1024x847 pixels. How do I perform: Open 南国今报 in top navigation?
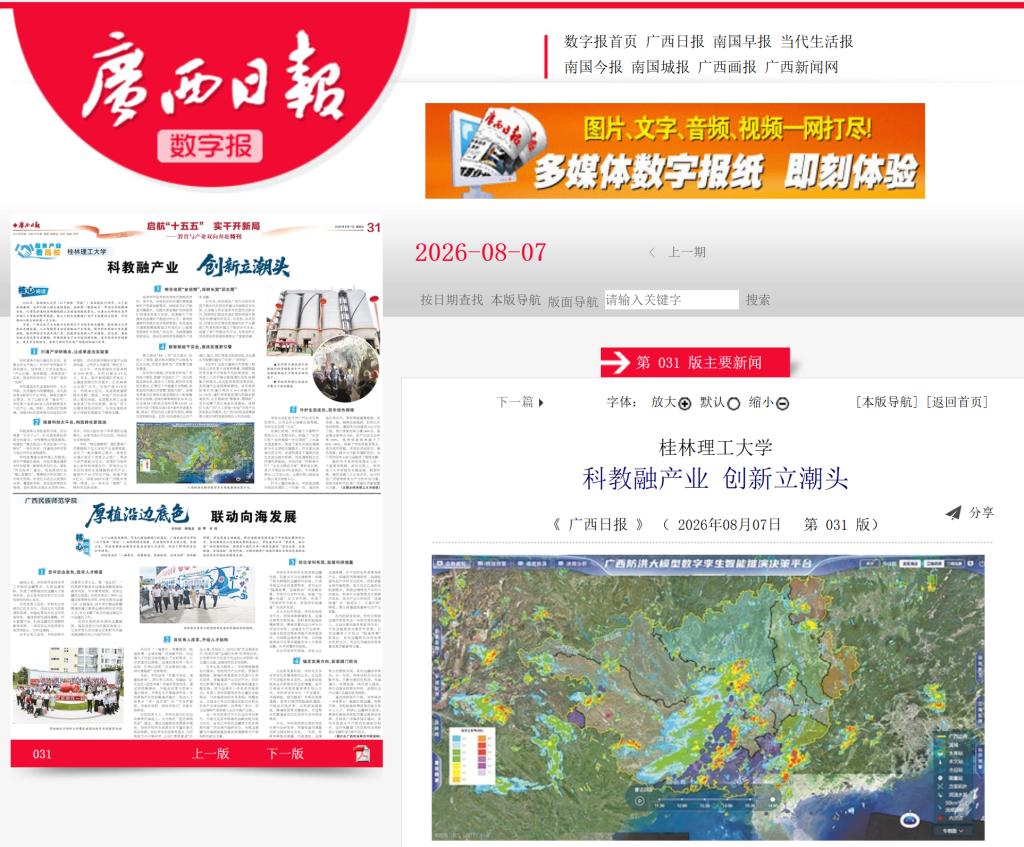coord(593,67)
